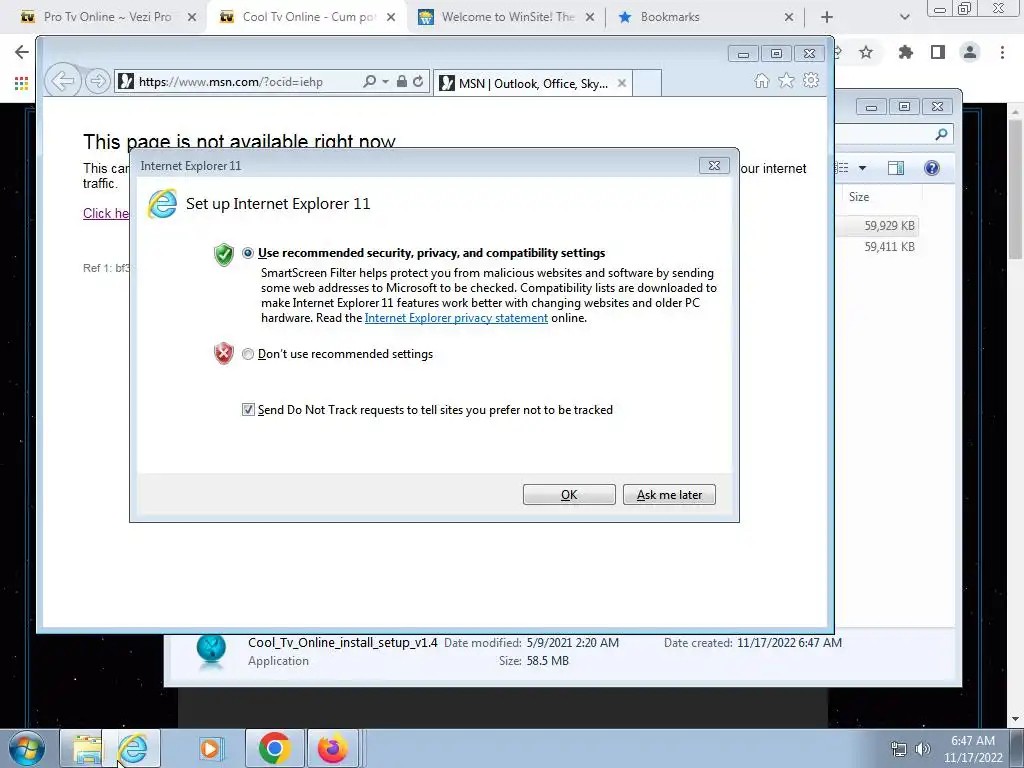Close the MSN tab in Internet Explorer
This screenshot has height=768, width=1024.
tap(622, 83)
